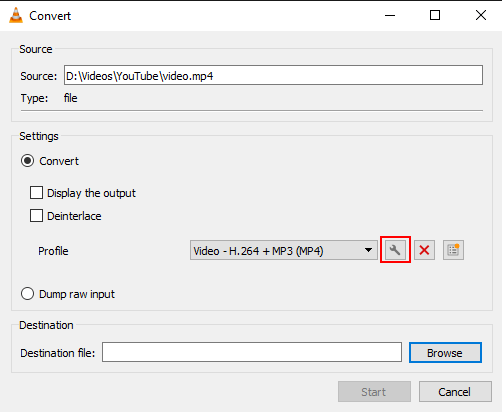The image size is (502, 412).
Task: Create a new profile icon button
Action: [x=453, y=250]
